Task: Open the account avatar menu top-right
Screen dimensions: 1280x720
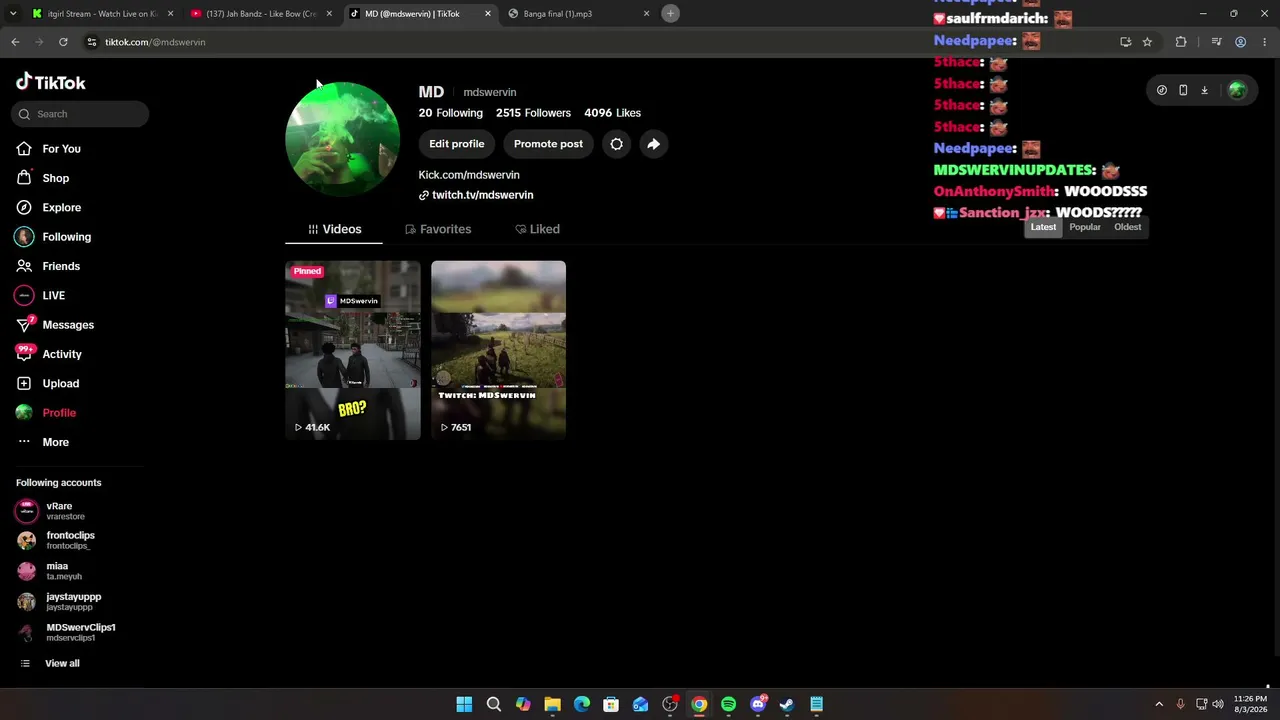Action: (1237, 90)
